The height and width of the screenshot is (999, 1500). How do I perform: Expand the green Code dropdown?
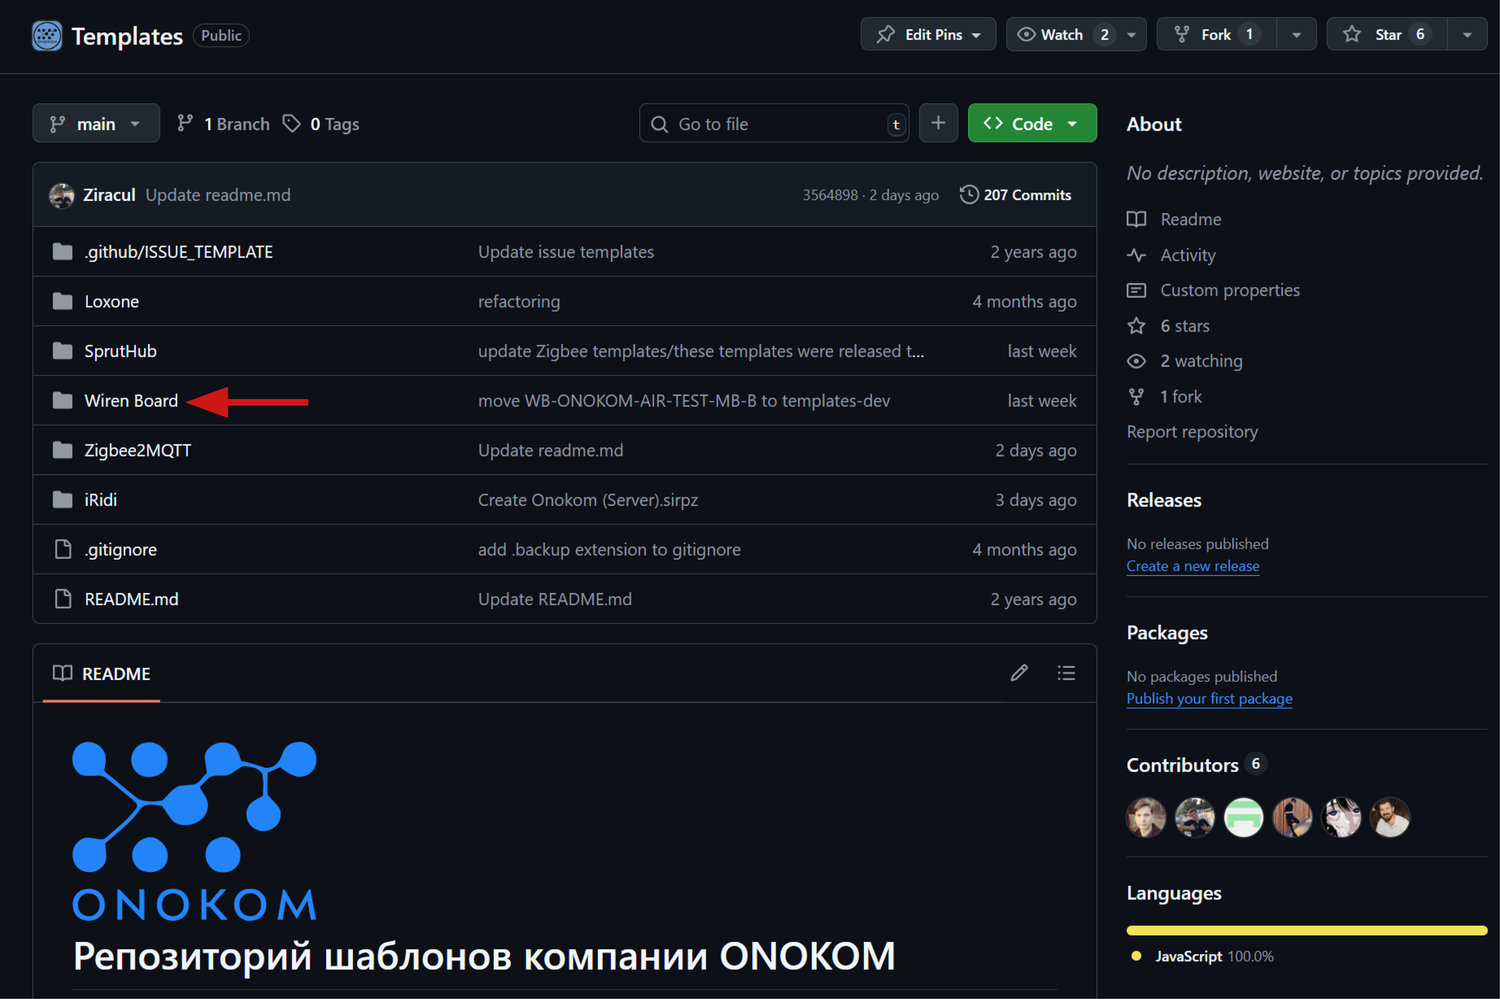[x=1031, y=124]
